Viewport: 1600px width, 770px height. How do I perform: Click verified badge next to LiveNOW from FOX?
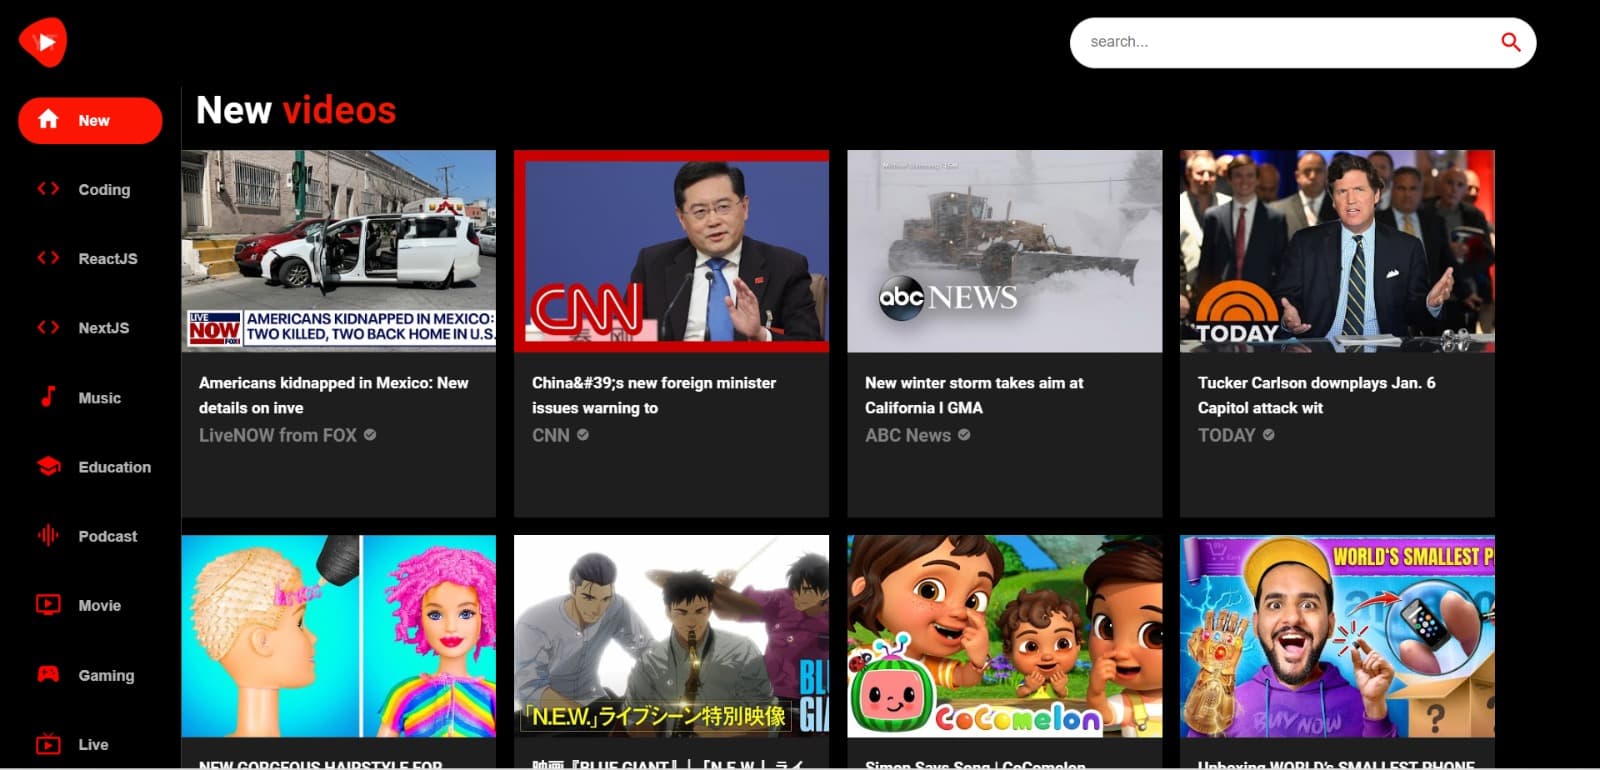pyautogui.click(x=370, y=435)
